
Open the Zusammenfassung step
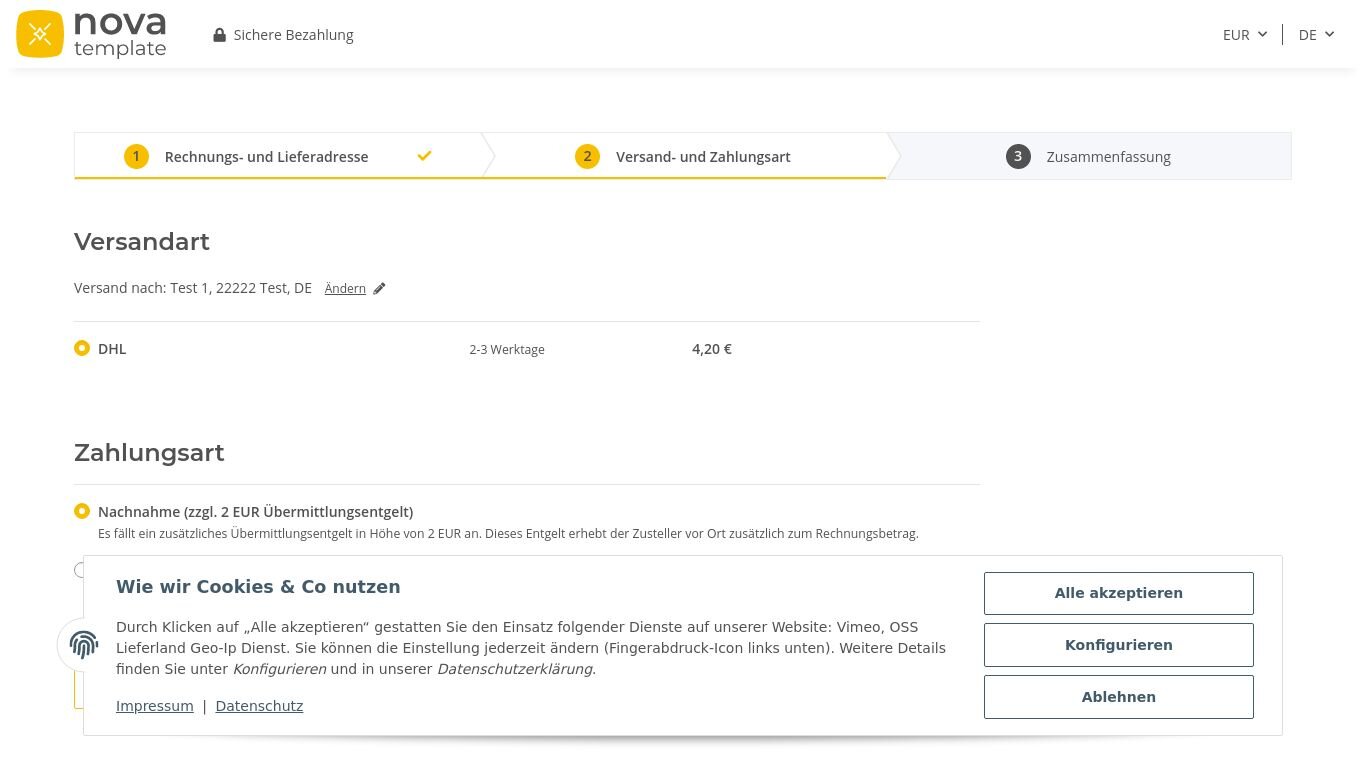[x=1108, y=157]
